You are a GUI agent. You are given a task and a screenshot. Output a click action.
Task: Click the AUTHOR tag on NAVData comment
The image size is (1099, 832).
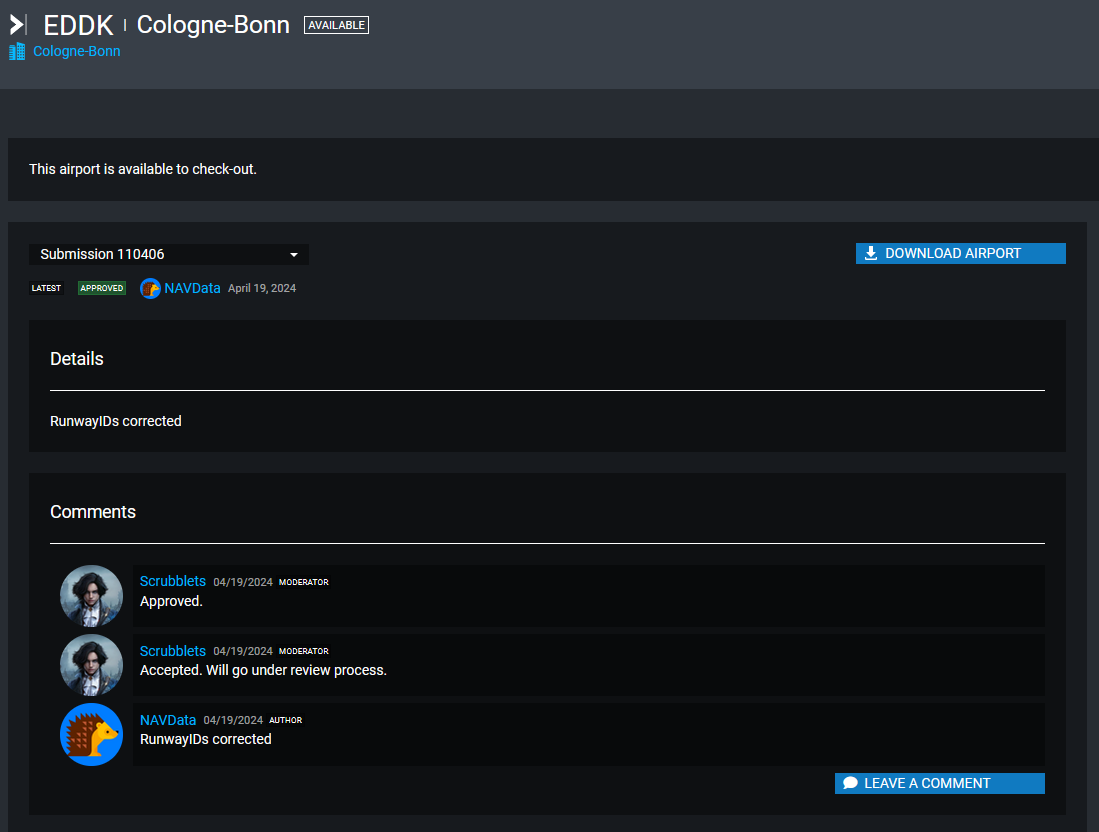click(286, 721)
